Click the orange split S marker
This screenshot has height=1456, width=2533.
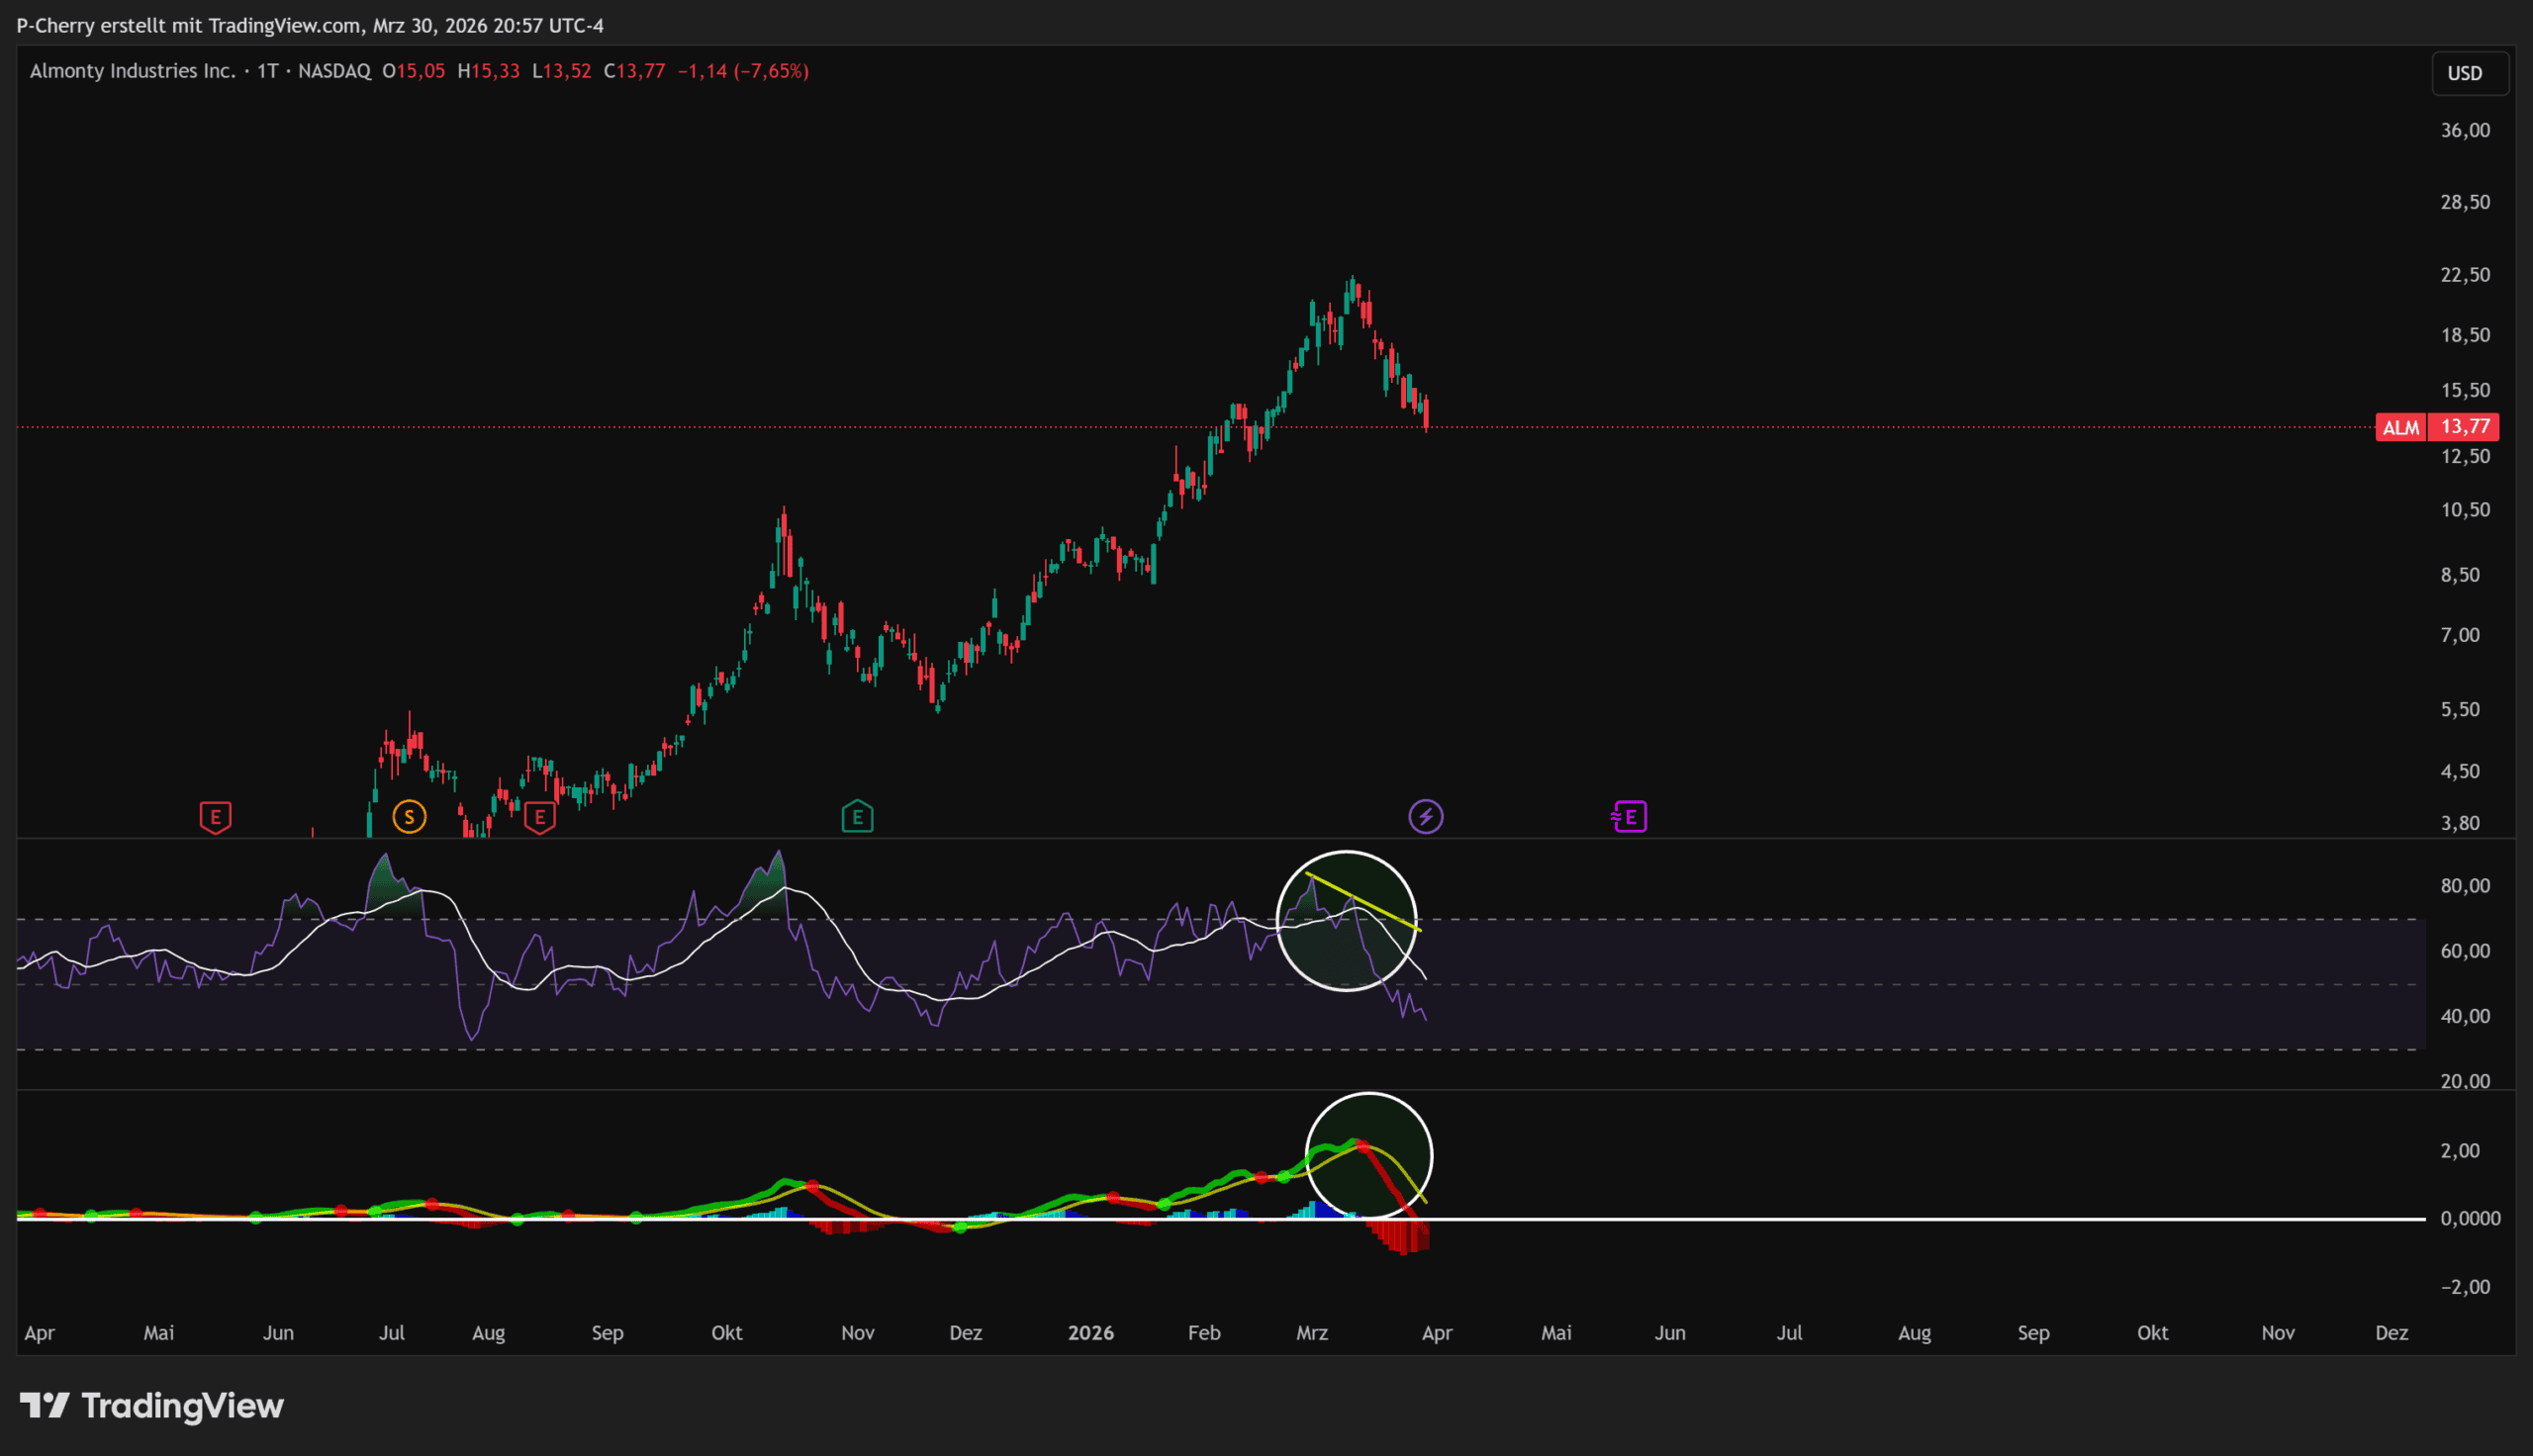tap(409, 817)
